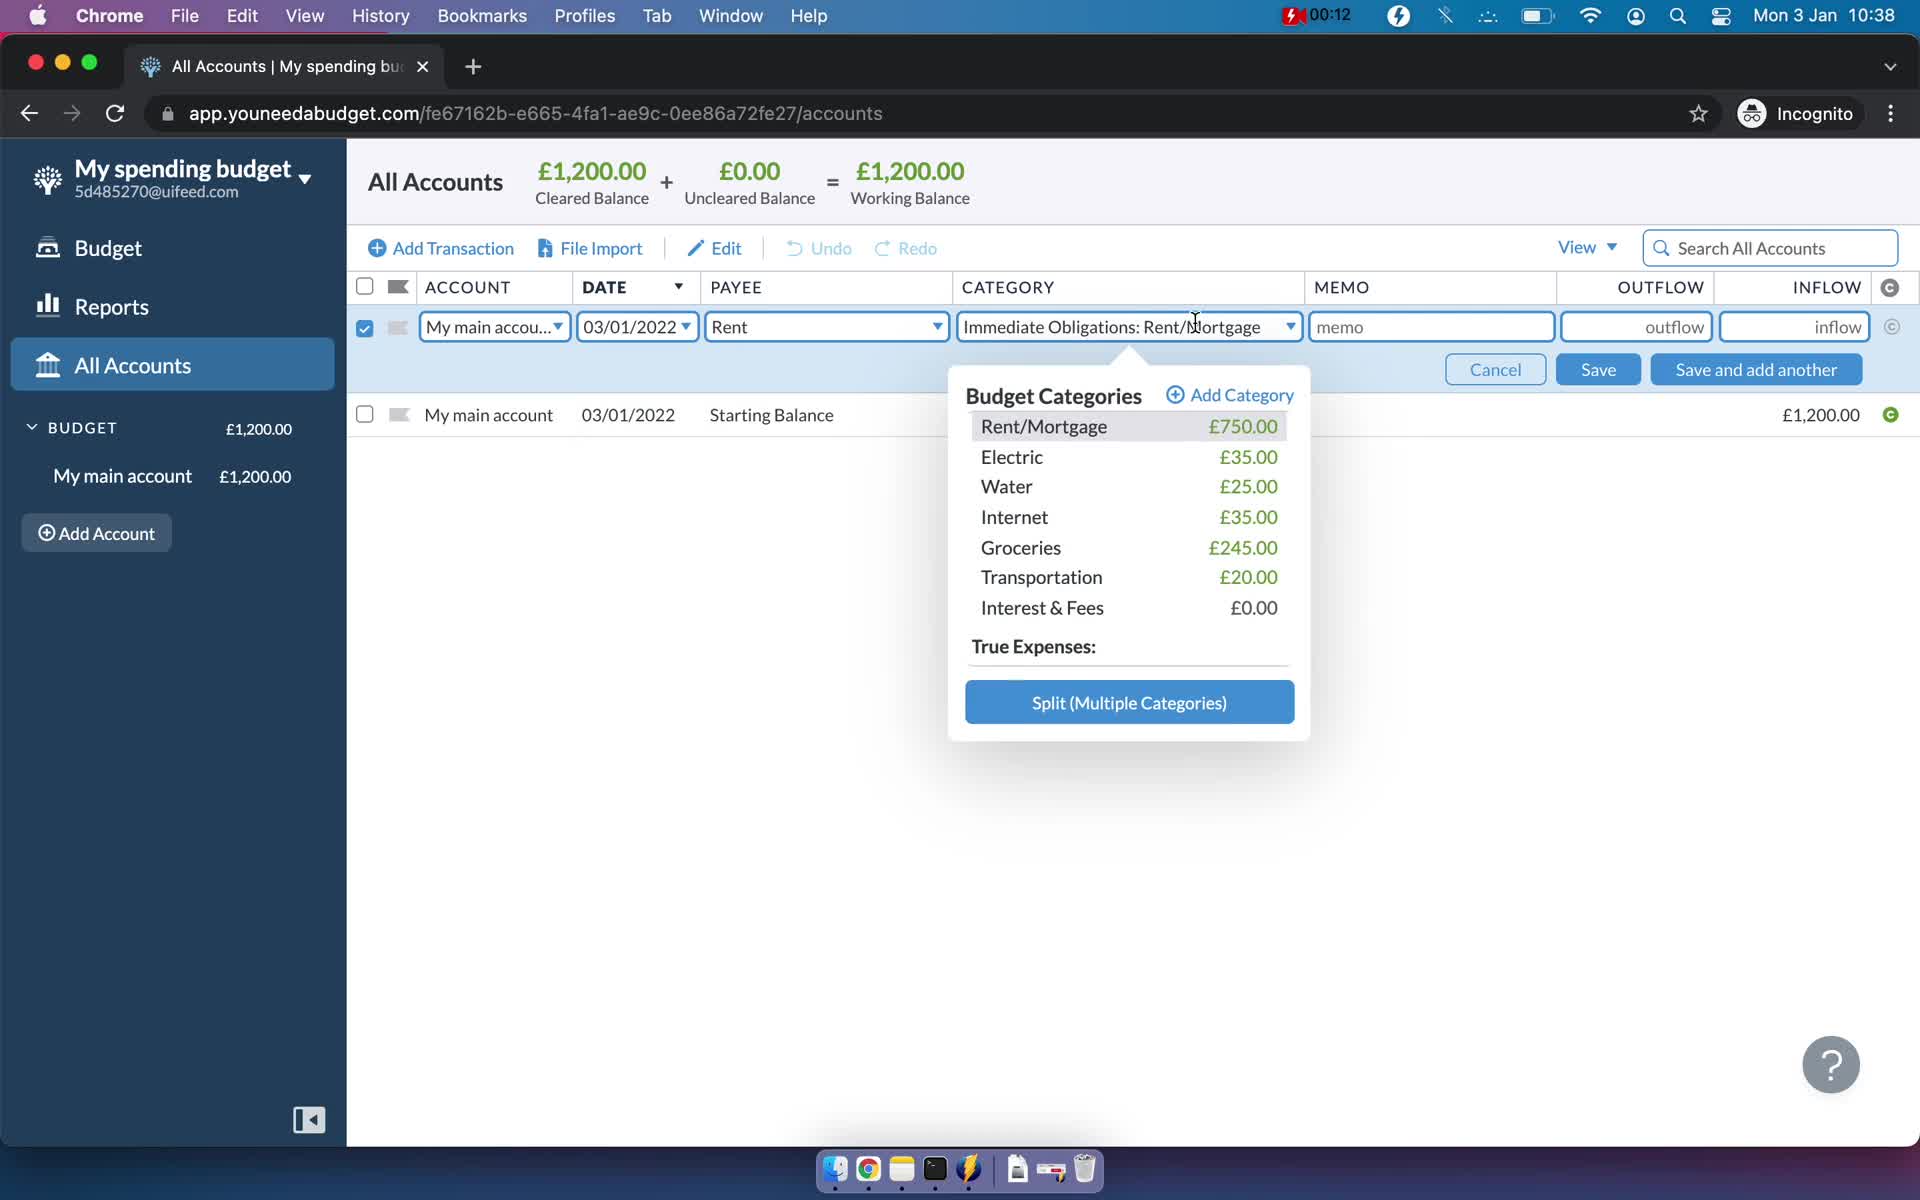Click the Save and add another button
This screenshot has width=1920, height=1200.
[x=1756, y=369]
